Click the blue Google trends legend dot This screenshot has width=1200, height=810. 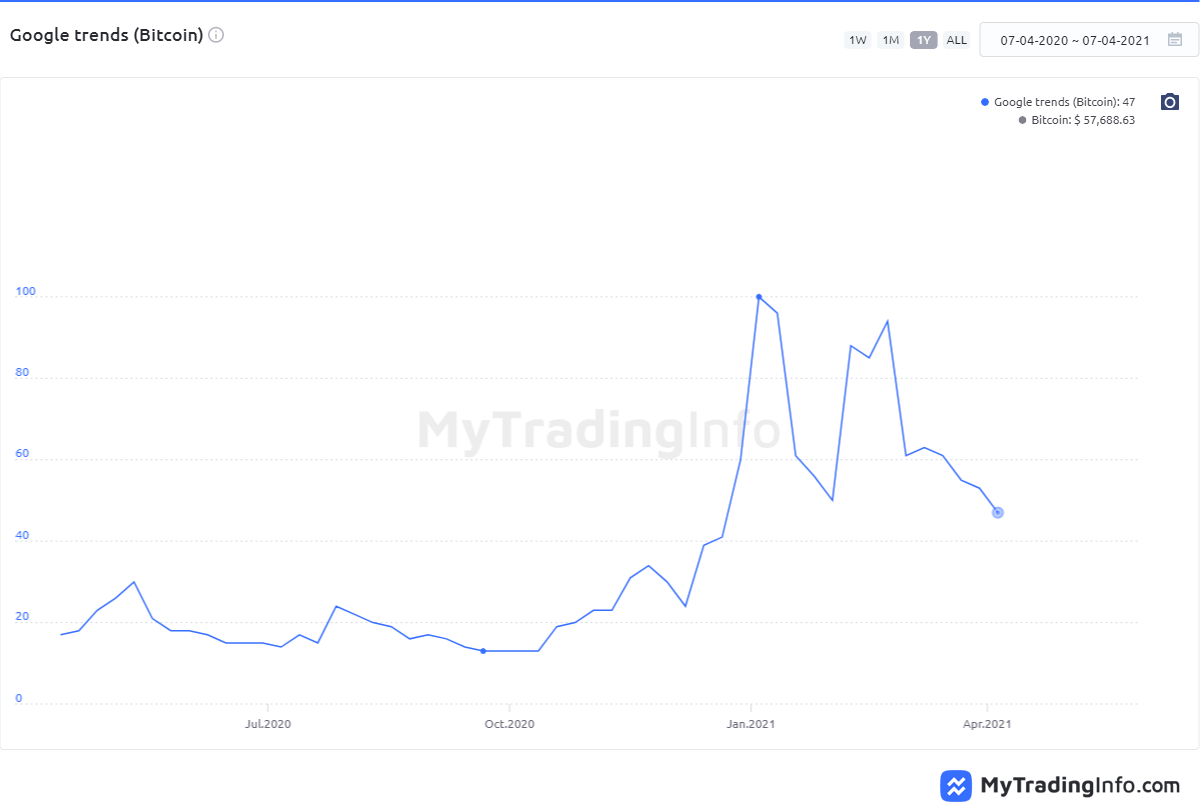point(985,102)
